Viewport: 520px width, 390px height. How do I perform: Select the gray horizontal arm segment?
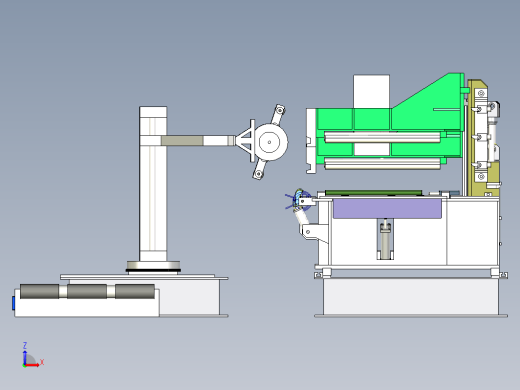pyautogui.click(x=182, y=140)
